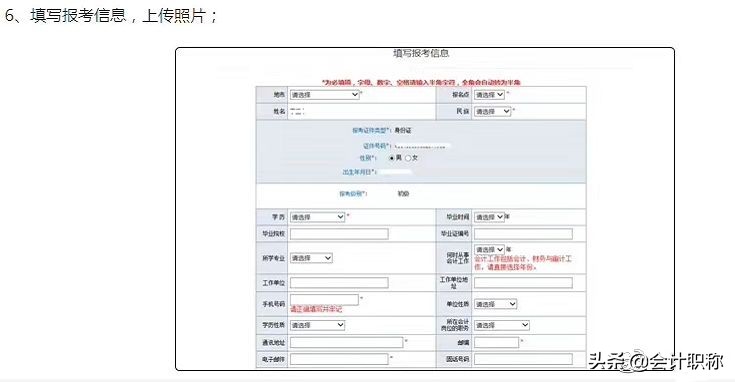Click the 手机号码 input field
The height and width of the screenshot is (382, 735).
(324, 300)
